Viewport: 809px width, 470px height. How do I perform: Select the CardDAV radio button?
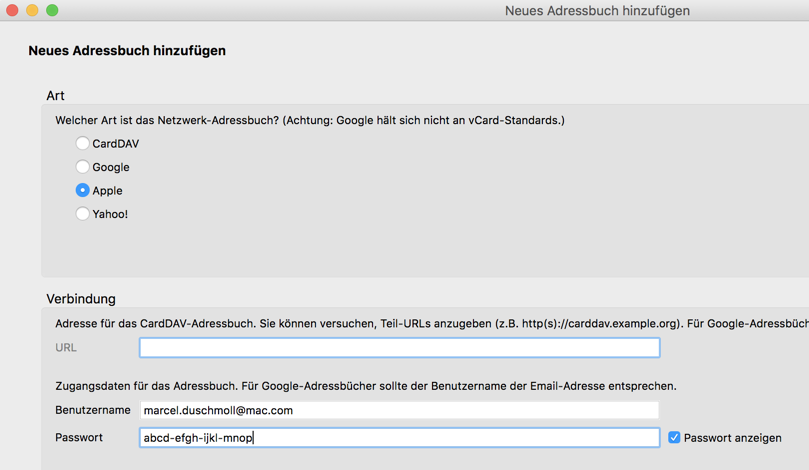point(83,144)
